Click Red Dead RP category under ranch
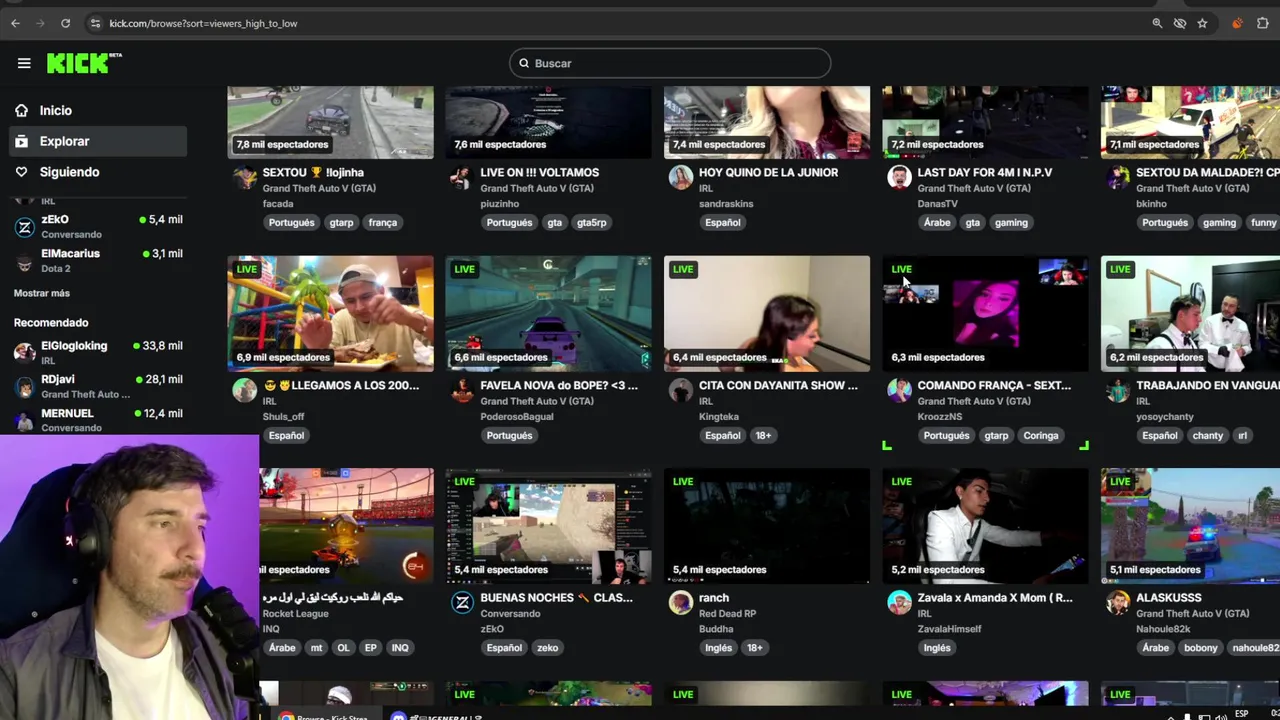This screenshot has width=1280, height=720. (728, 613)
